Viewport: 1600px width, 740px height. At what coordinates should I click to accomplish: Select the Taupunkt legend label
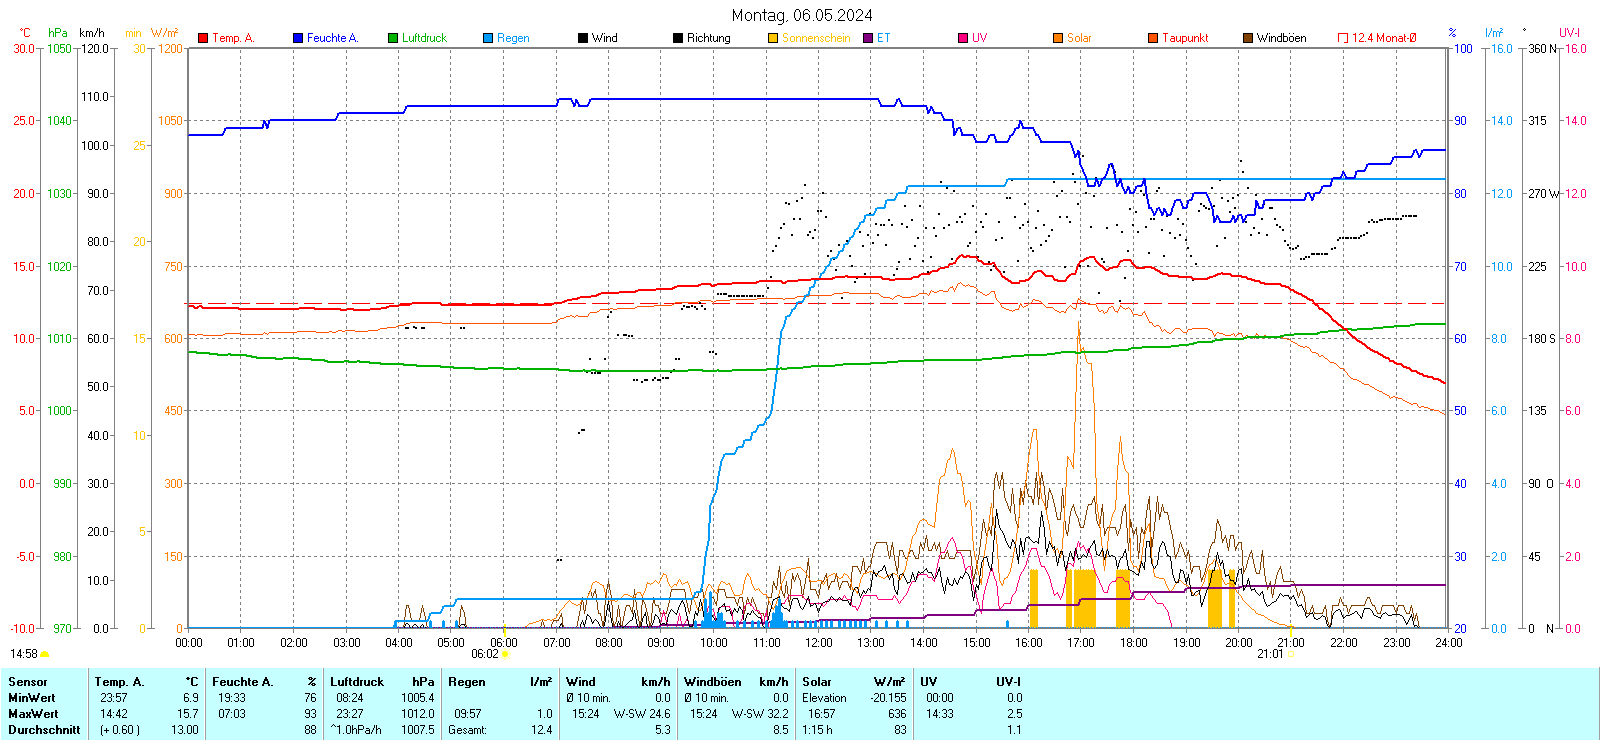[x=1185, y=38]
